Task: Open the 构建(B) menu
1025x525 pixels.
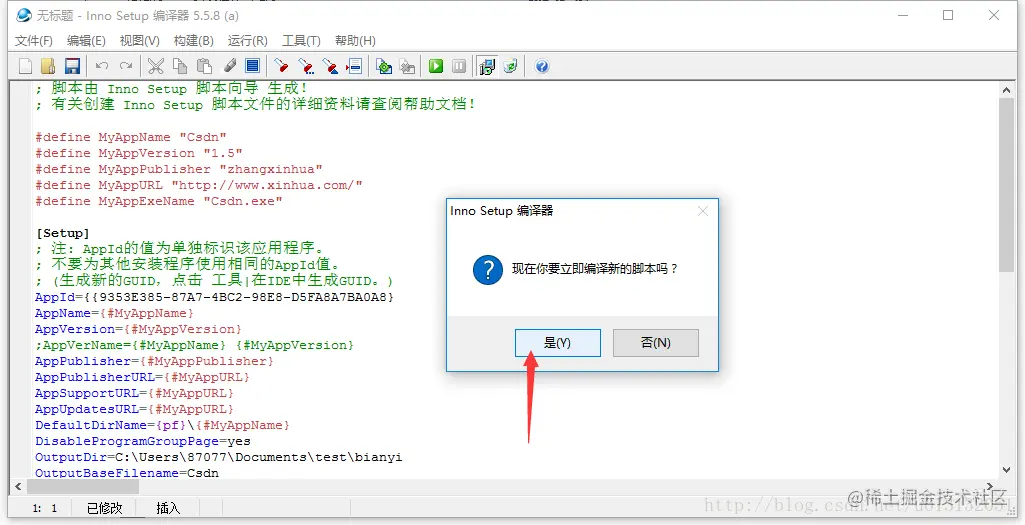Action: click(x=193, y=41)
